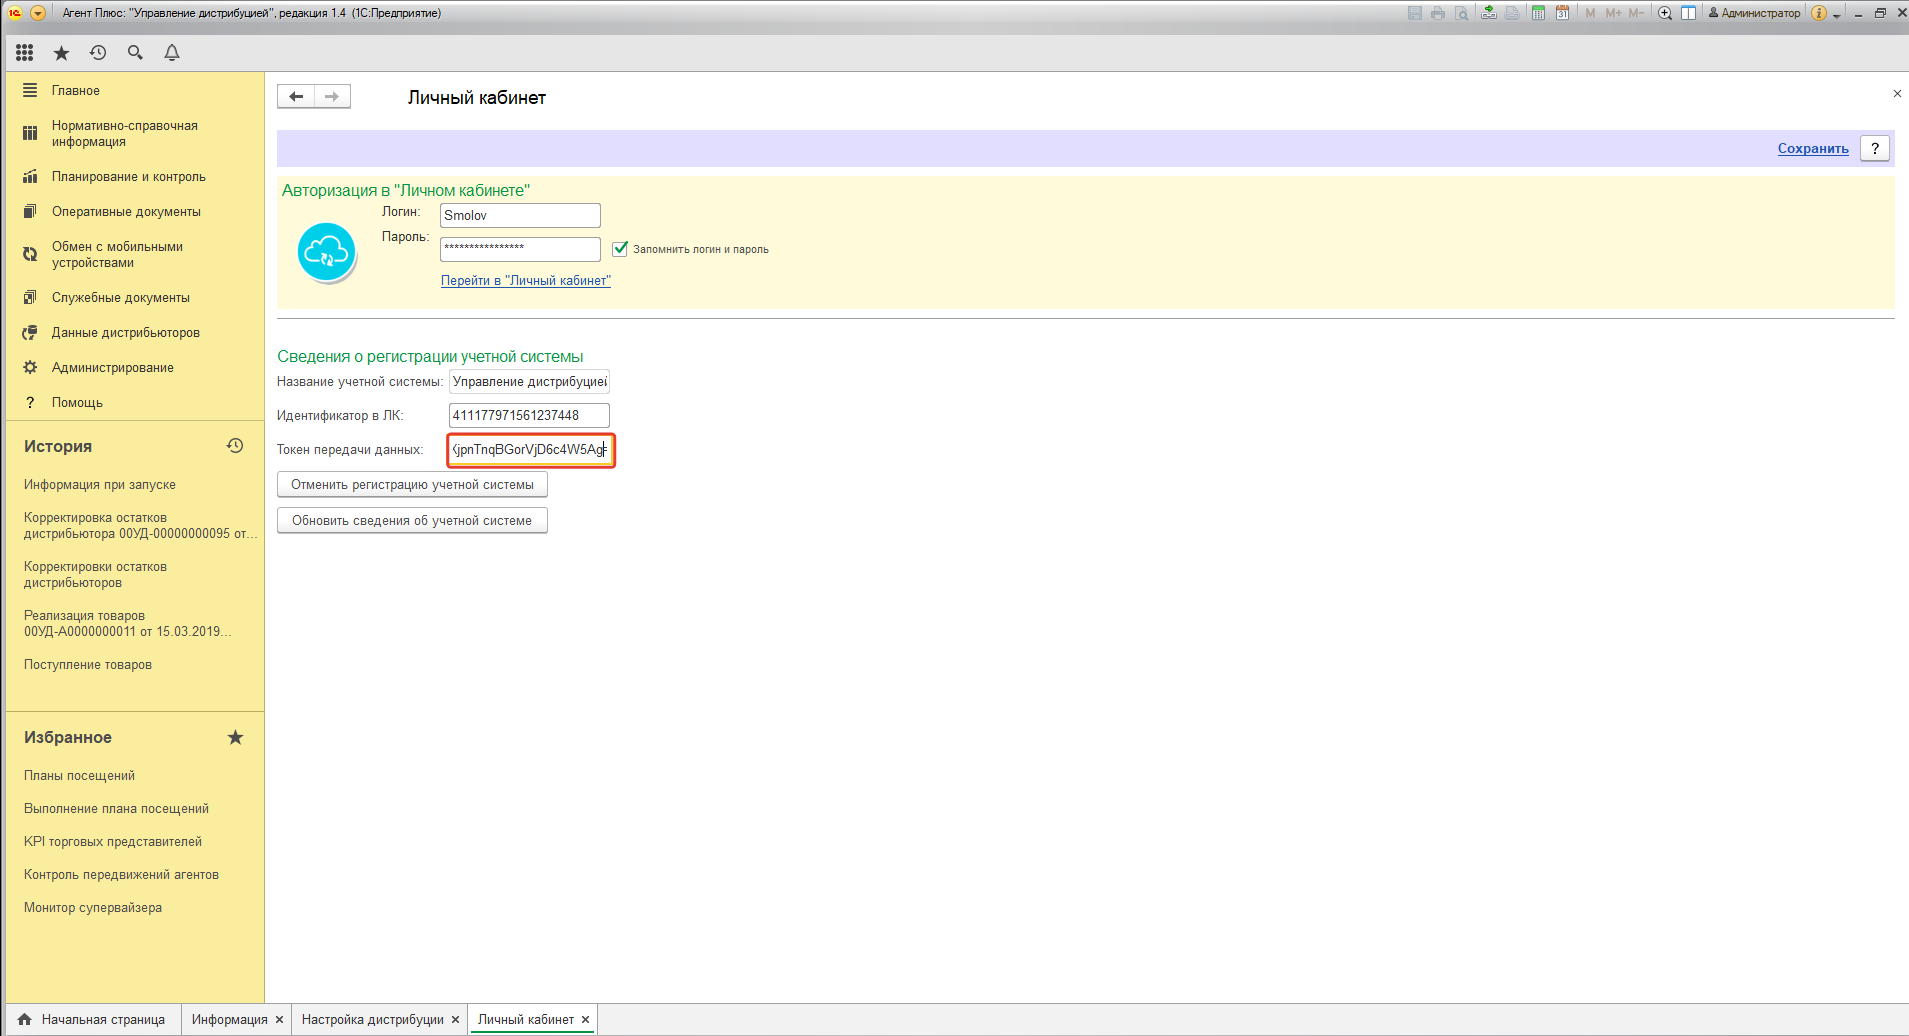Screen dimensions: 1909x1036
Task: Open Выполнение плана посещений favorite
Action: pos(116,808)
